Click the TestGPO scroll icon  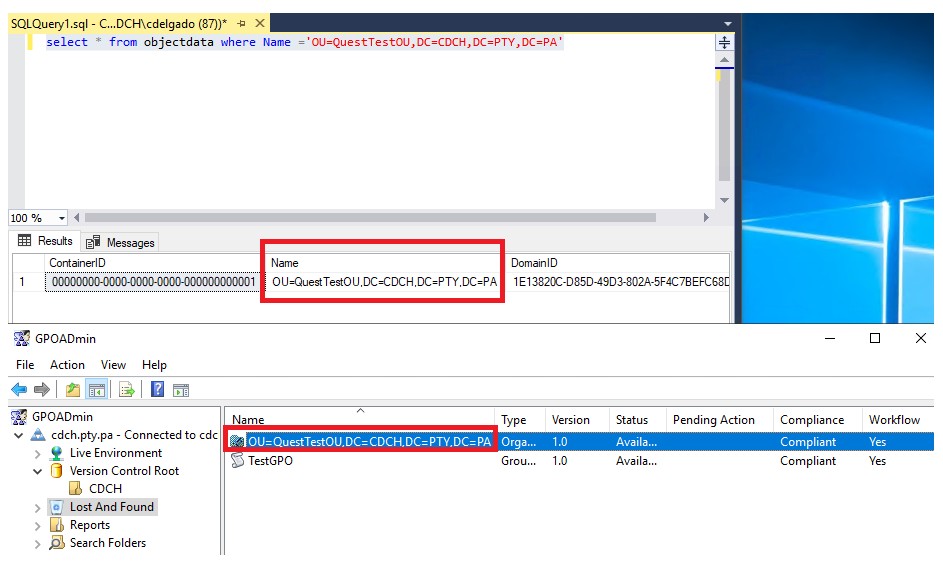click(x=238, y=460)
